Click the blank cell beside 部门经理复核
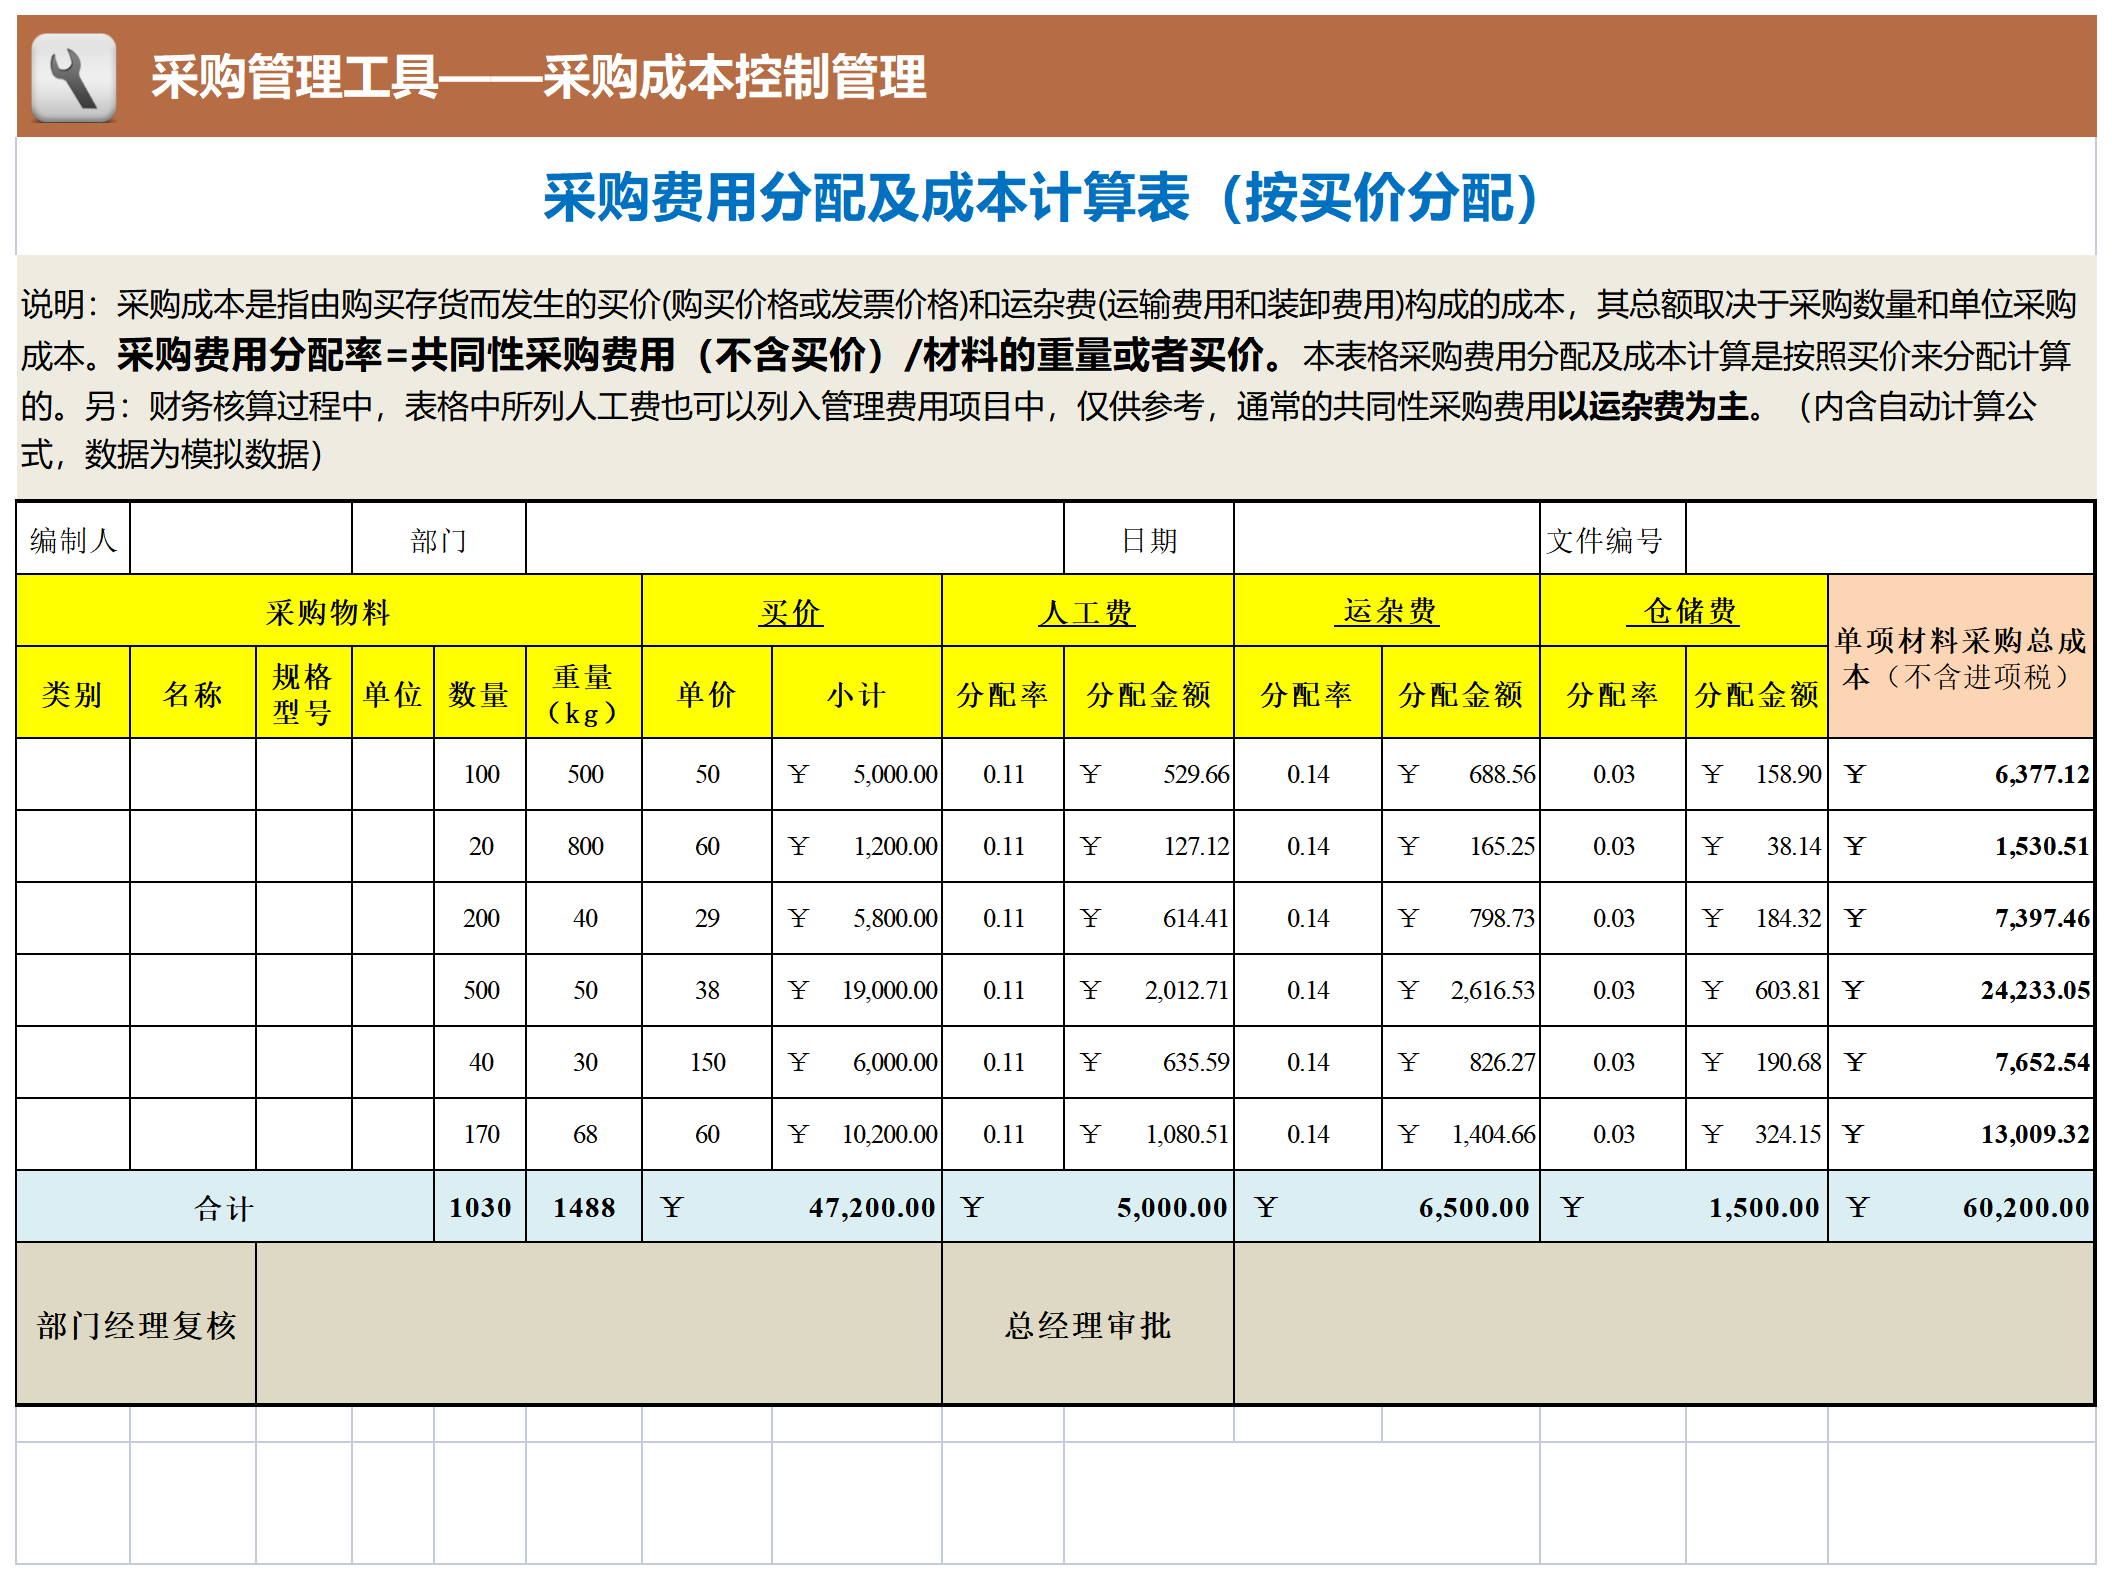 point(599,1324)
